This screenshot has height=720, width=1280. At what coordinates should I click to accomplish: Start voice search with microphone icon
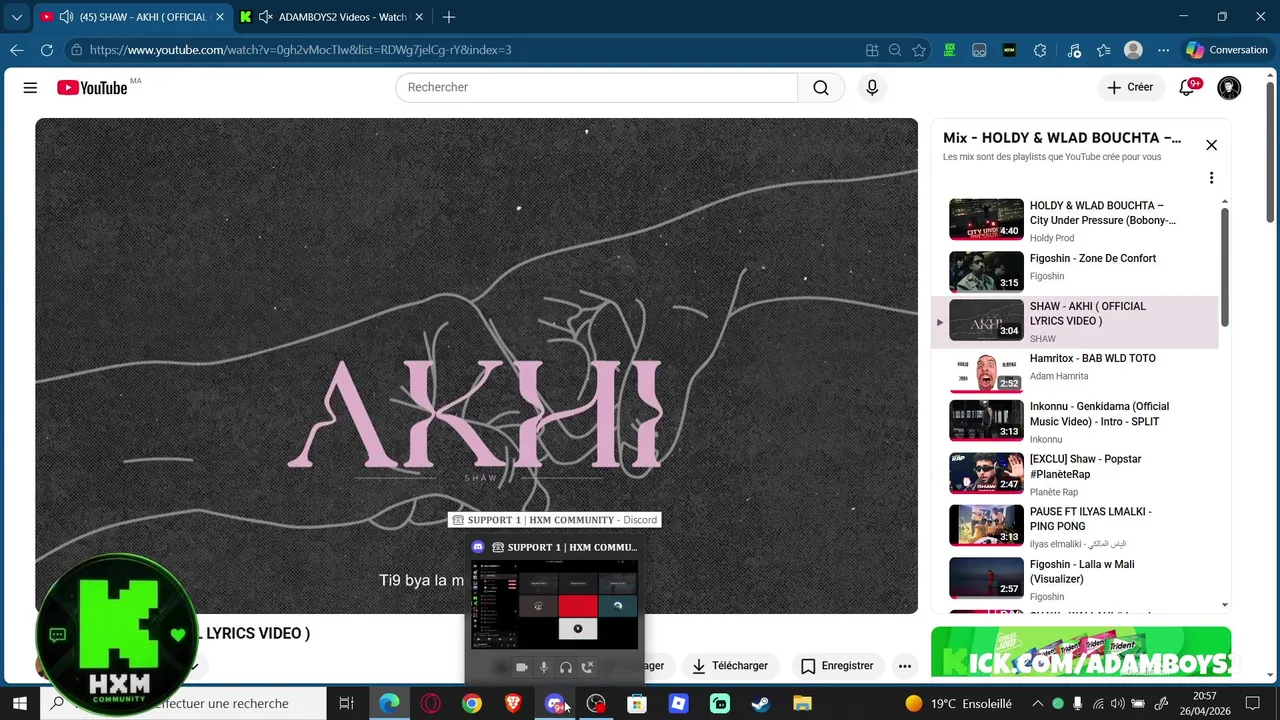click(872, 88)
